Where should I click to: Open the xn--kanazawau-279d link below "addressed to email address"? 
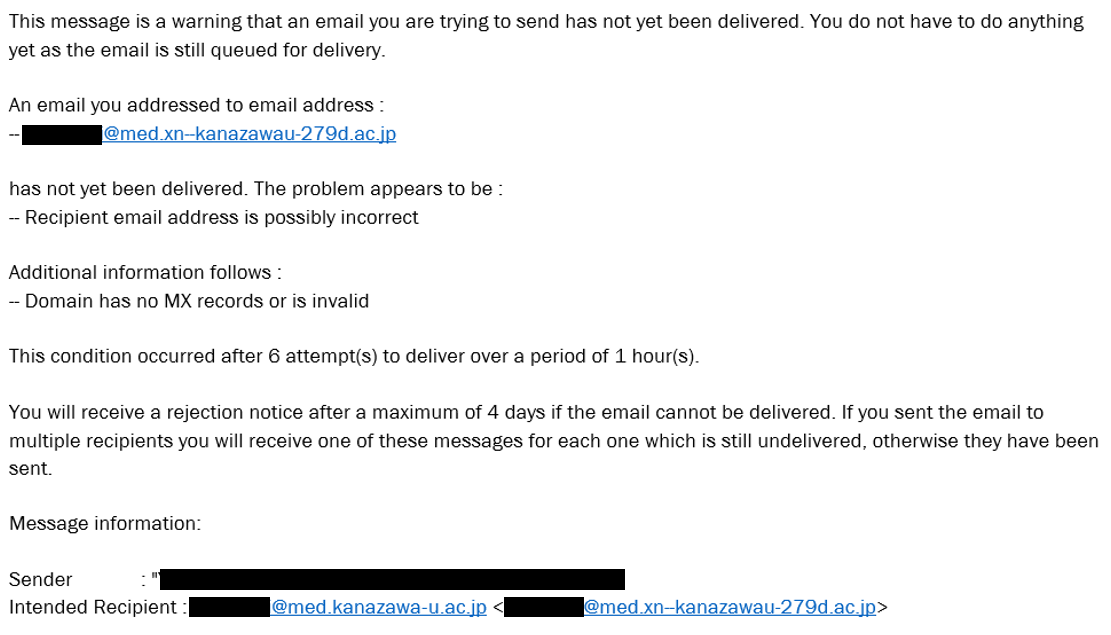point(249,134)
